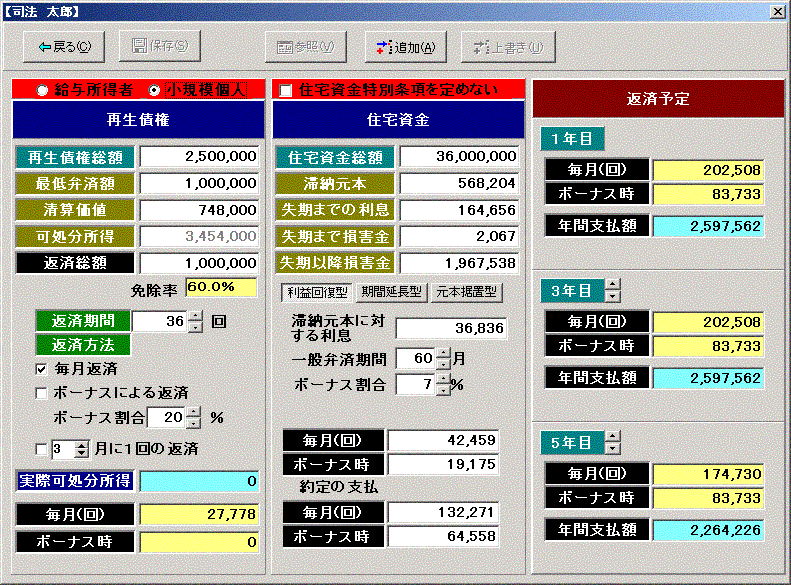Viewport: 791px width, 585px height.
Task: Click the 上書き overwrite toolbar button
Action: coord(508,47)
